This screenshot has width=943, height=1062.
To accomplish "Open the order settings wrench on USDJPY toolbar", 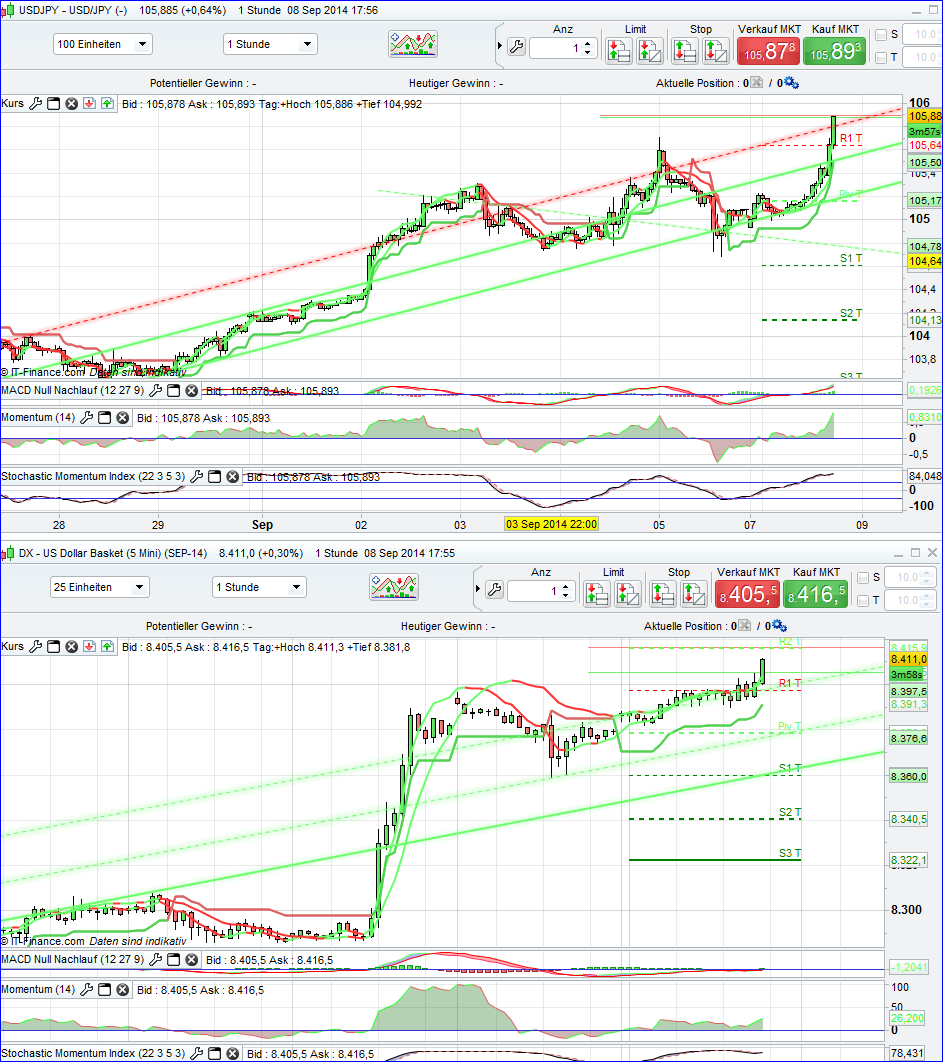I will [517, 47].
